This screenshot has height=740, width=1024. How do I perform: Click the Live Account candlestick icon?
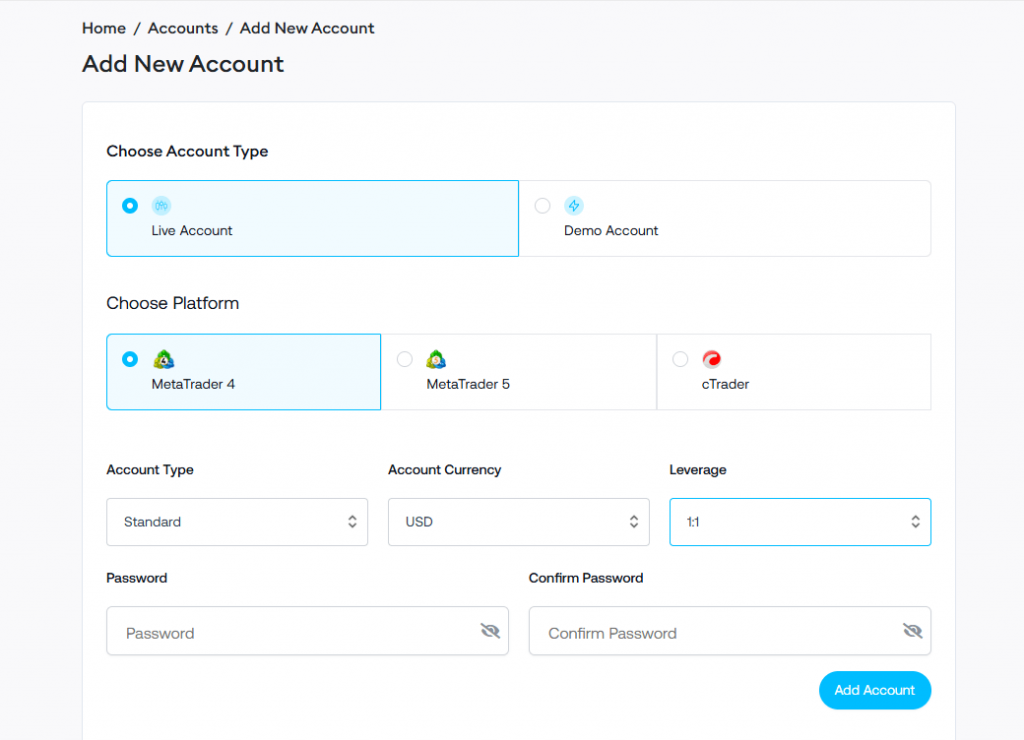(161, 206)
